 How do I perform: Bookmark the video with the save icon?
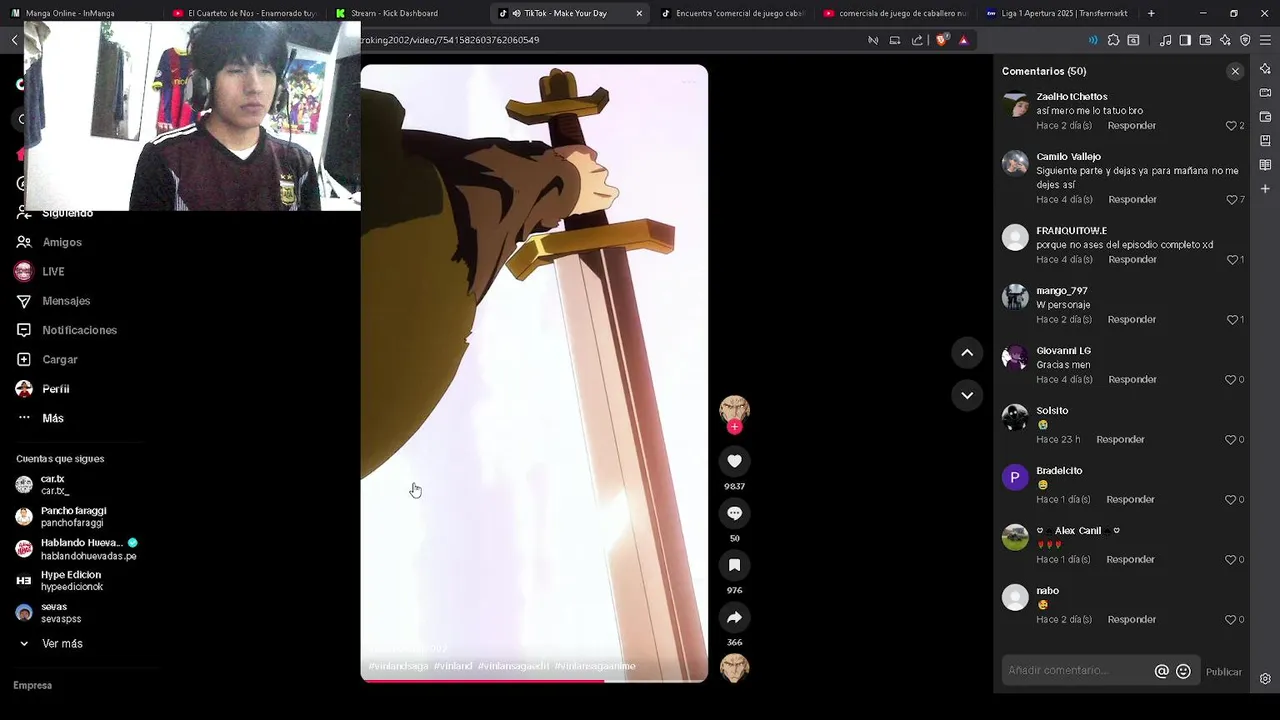coord(734,565)
